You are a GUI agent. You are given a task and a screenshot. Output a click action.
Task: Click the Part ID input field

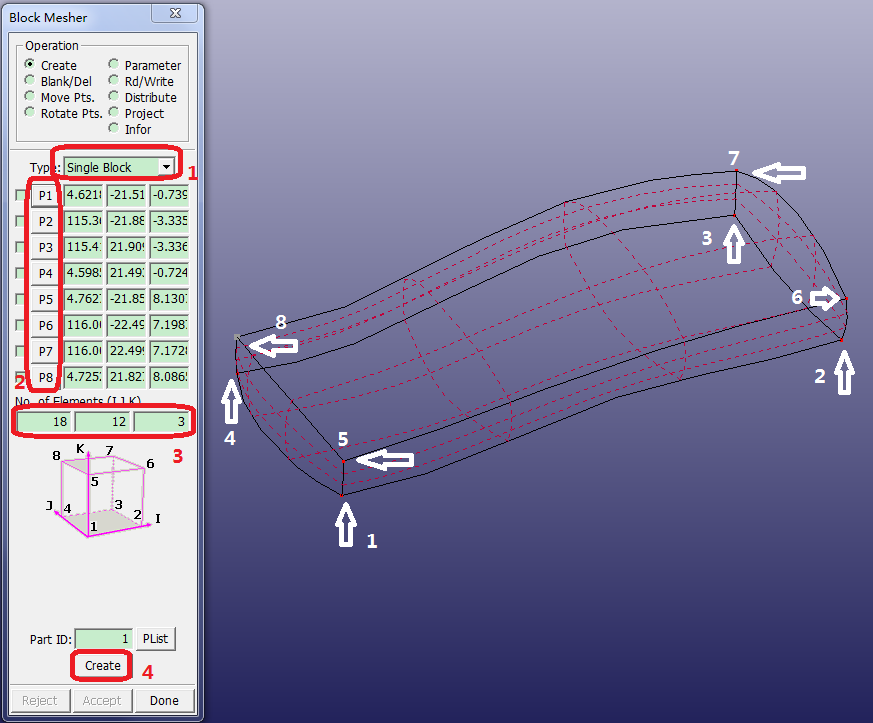click(103, 639)
